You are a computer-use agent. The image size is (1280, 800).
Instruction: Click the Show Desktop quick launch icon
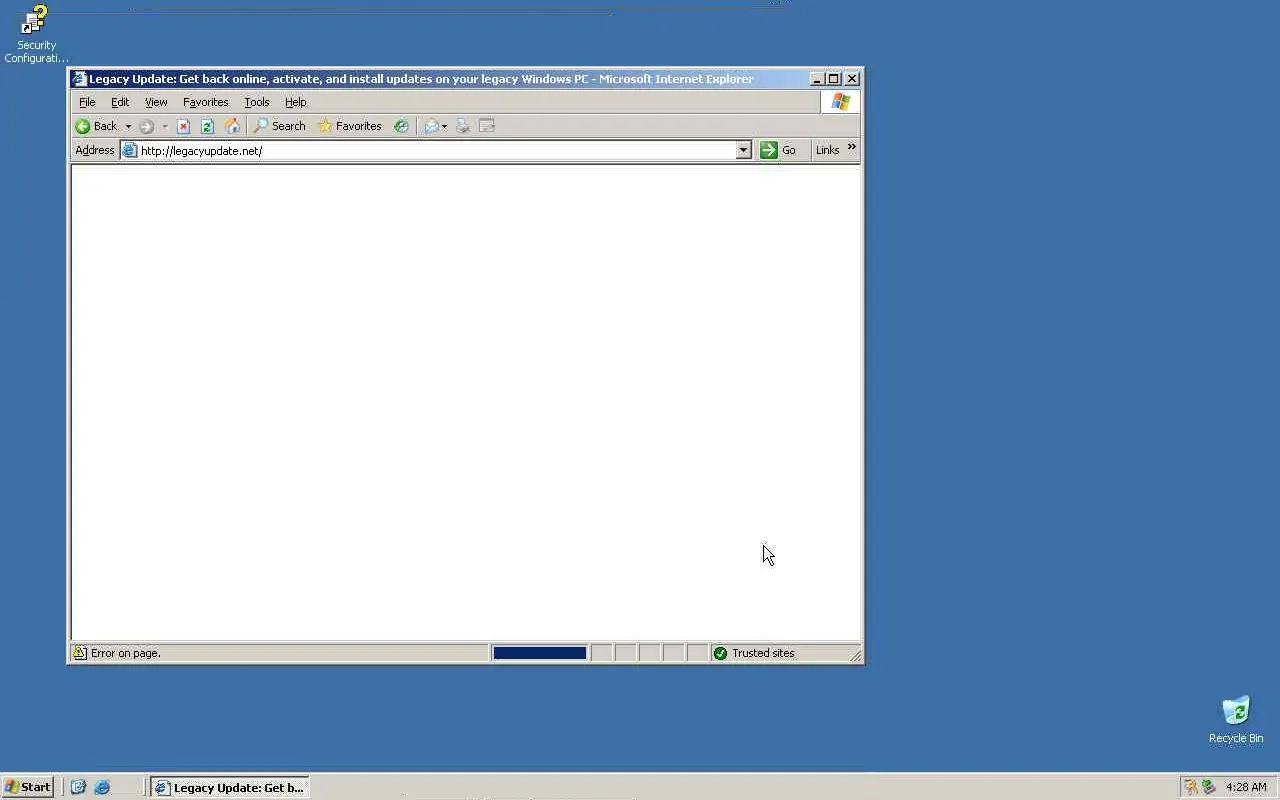pos(78,787)
